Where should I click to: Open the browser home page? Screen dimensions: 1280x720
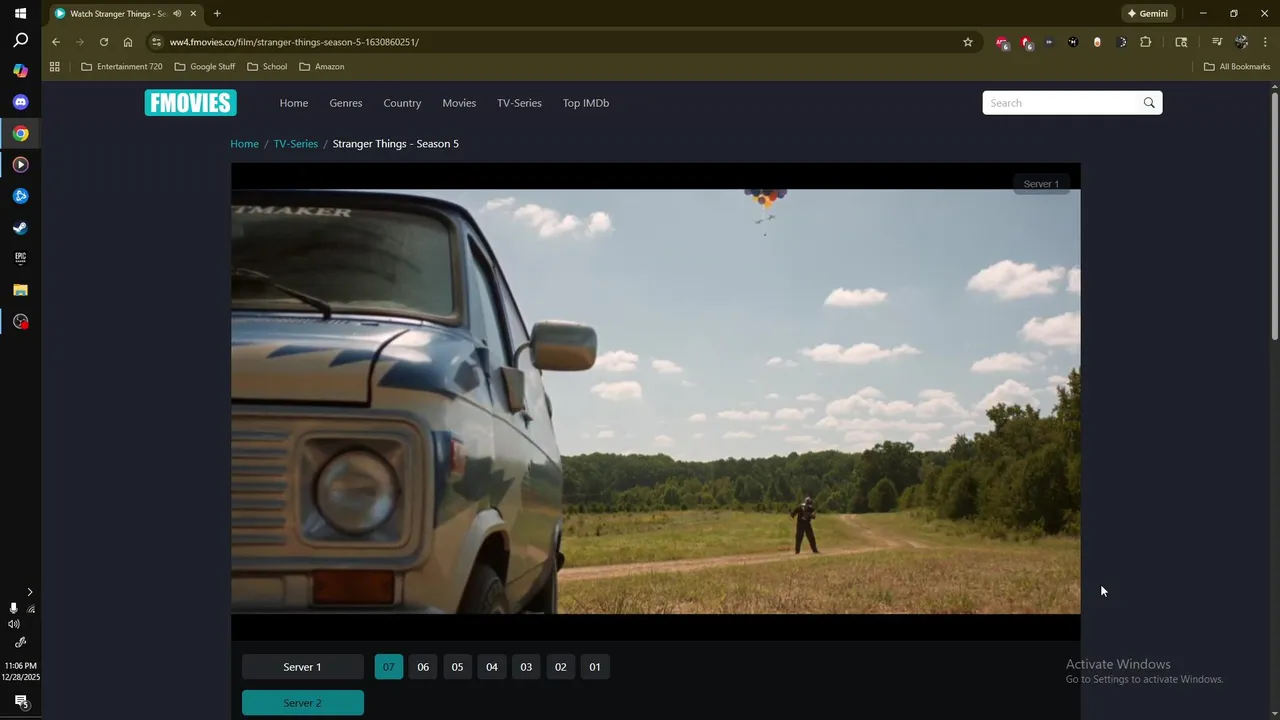click(x=128, y=42)
